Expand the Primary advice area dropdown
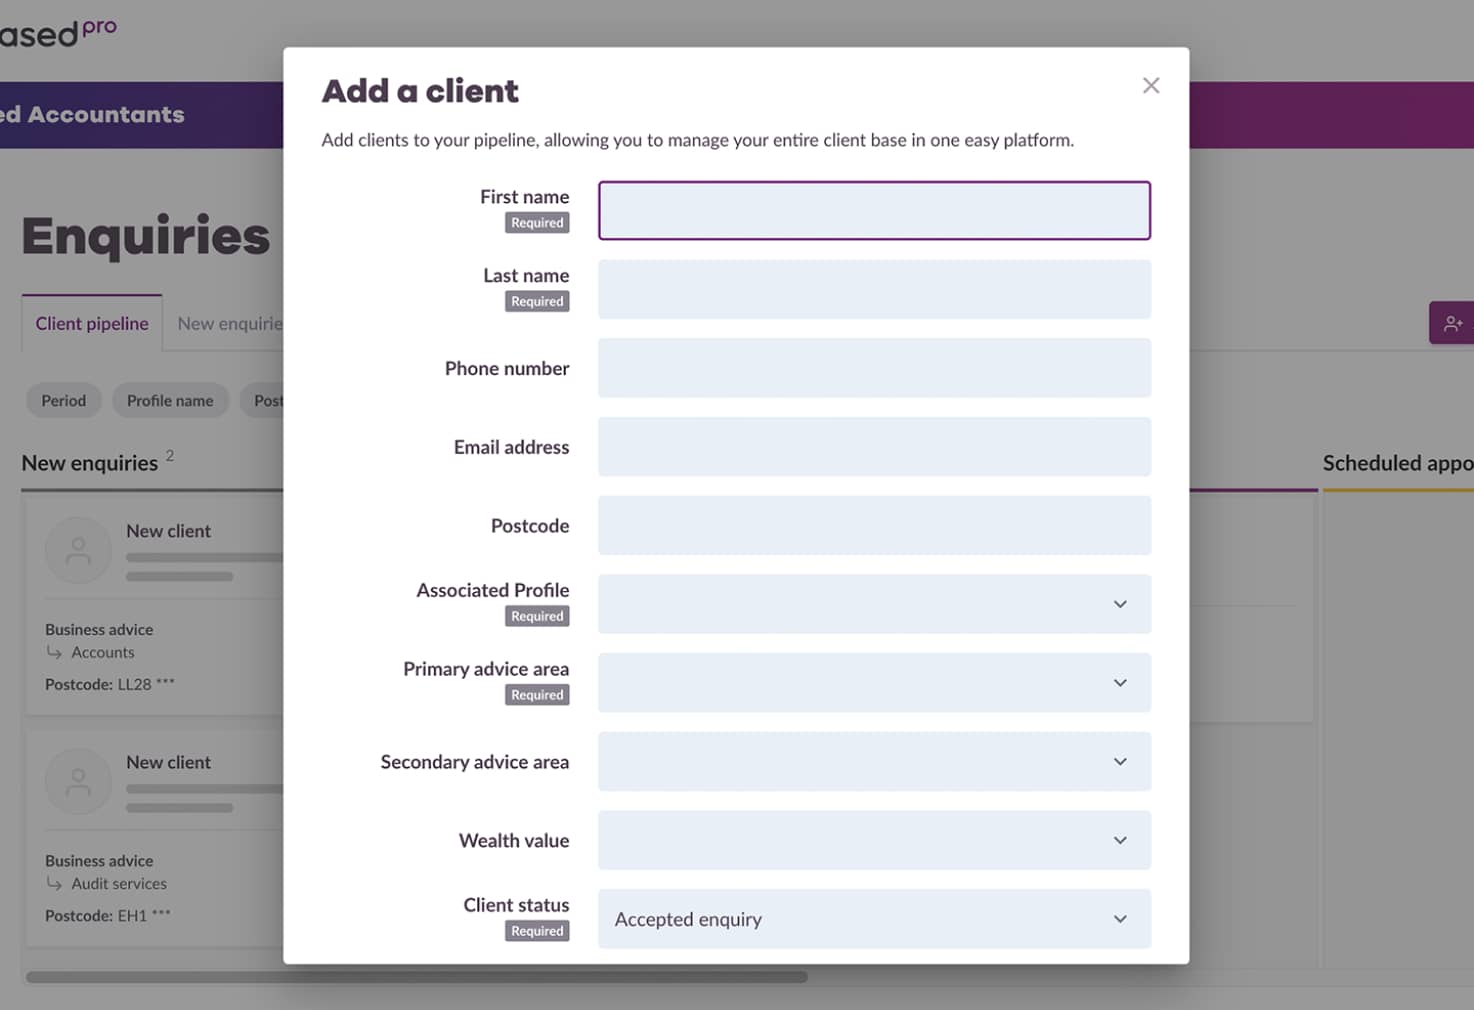The width and height of the screenshot is (1474, 1010). tap(874, 683)
